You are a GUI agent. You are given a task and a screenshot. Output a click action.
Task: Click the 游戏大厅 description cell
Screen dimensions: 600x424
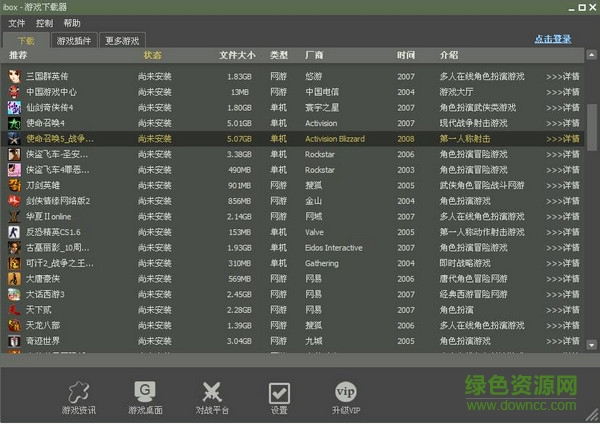(x=457, y=92)
